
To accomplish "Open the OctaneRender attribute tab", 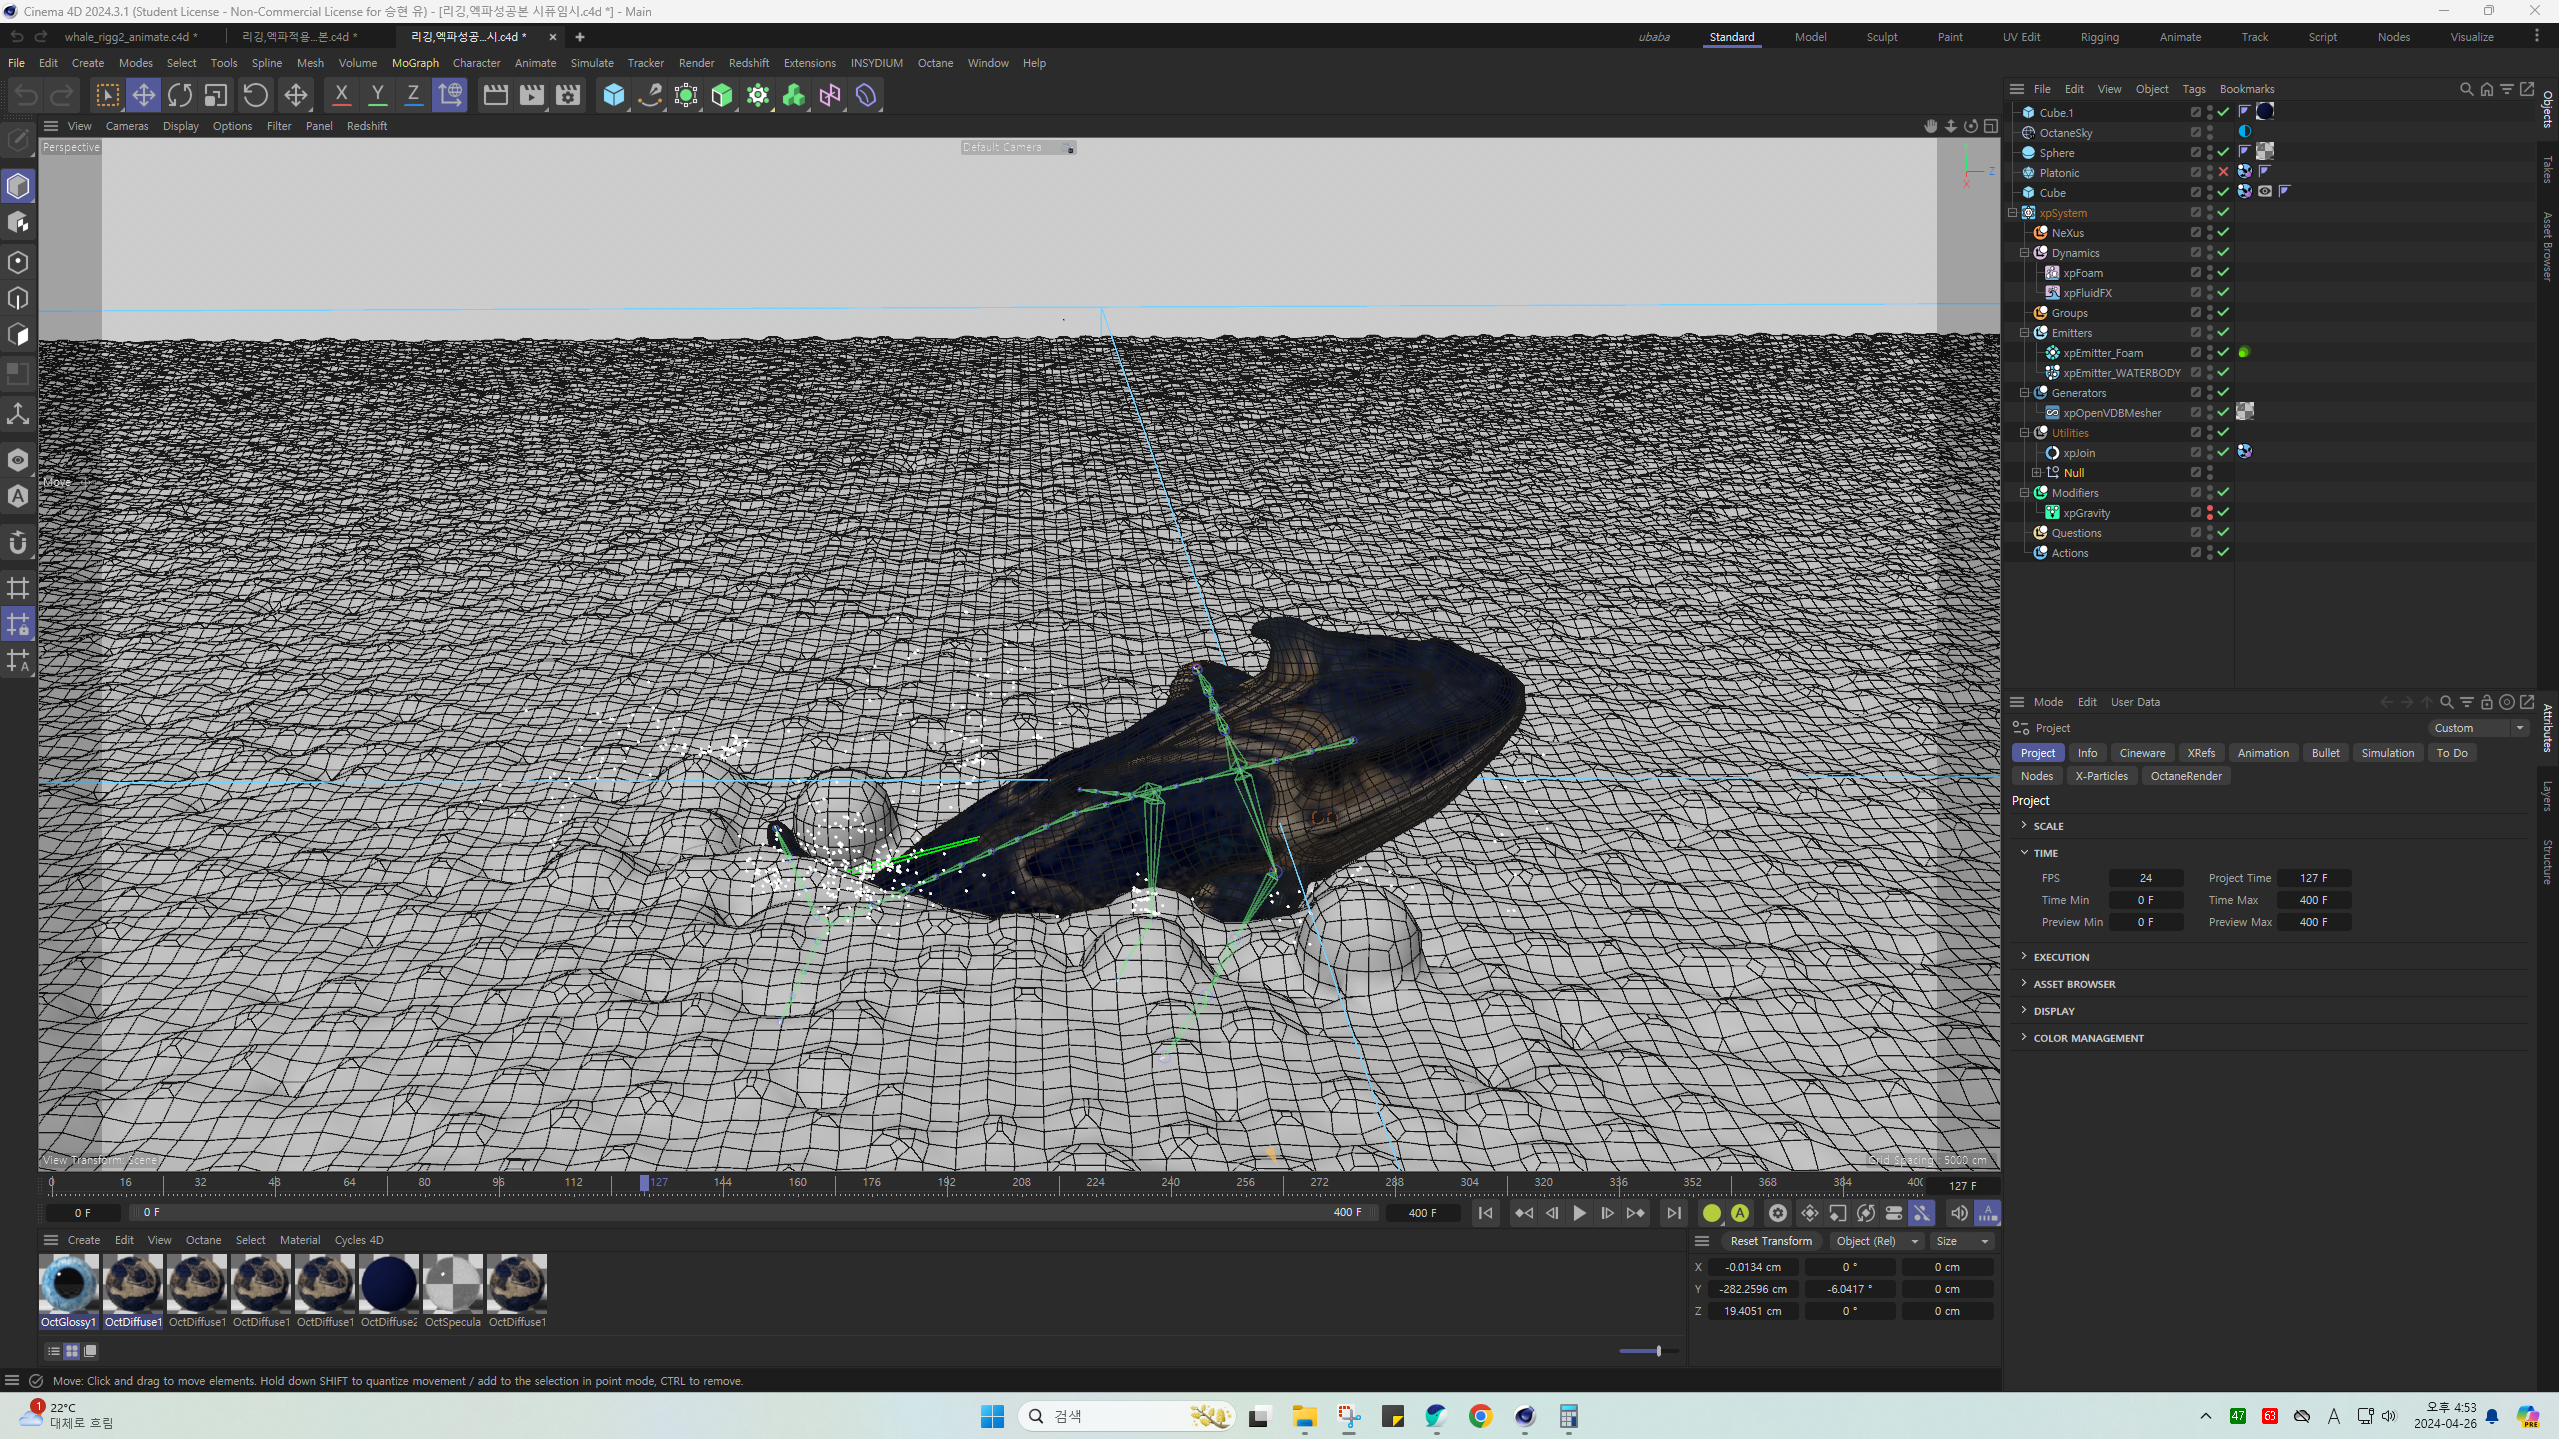I will click(x=2186, y=776).
